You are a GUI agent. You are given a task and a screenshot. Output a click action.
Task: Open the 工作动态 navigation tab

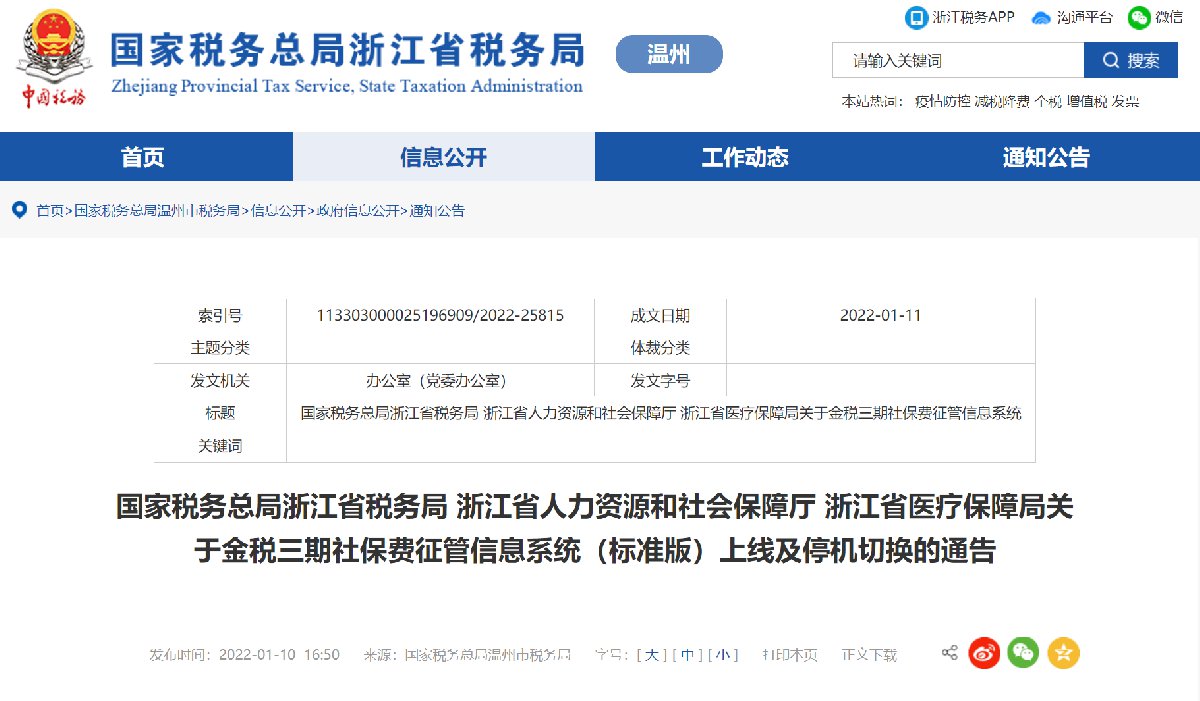pyautogui.click(x=745, y=157)
